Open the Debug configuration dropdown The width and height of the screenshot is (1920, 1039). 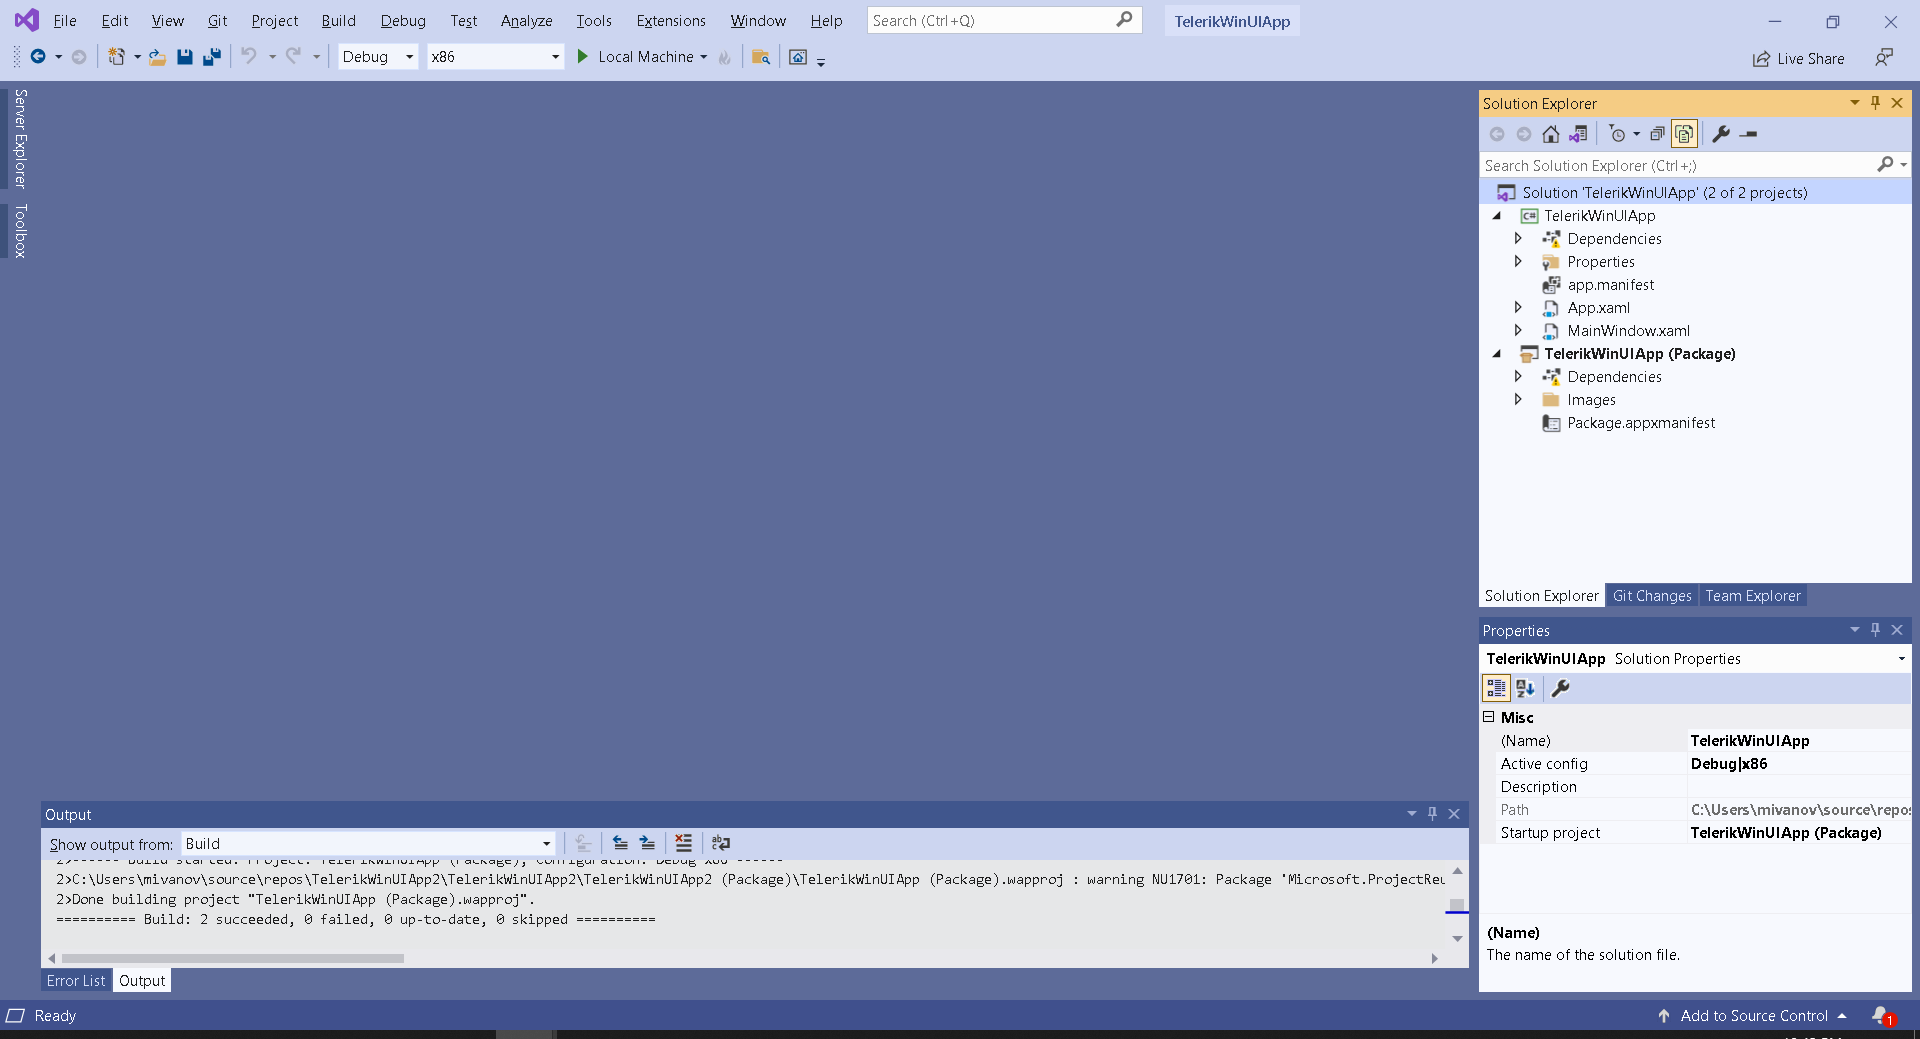[378, 57]
